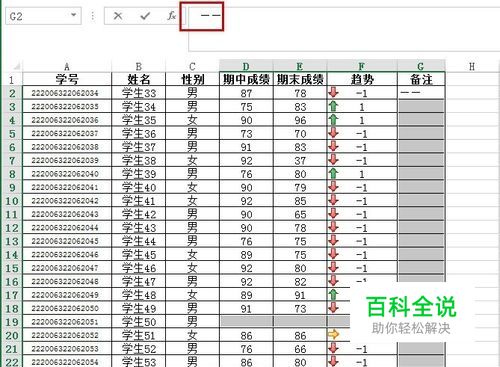500x367 pixels.
Task: Select gray remark cell G21
Action: click(421, 349)
